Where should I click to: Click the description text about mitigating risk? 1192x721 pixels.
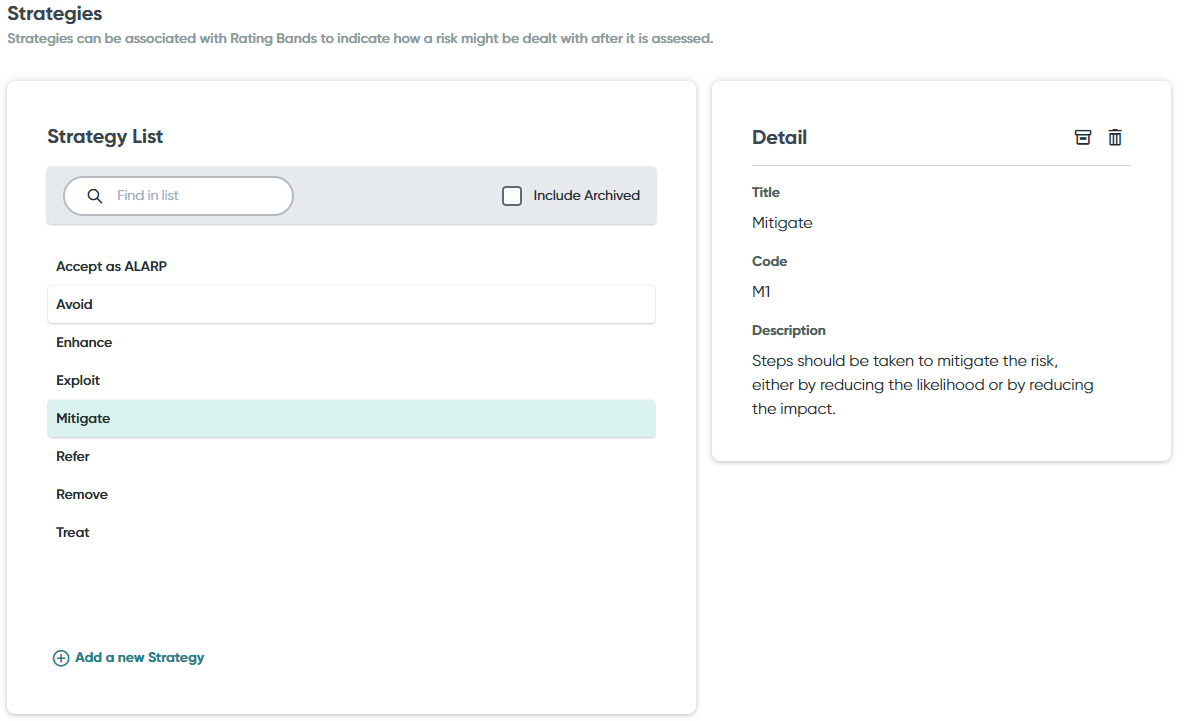click(x=922, y=385)
